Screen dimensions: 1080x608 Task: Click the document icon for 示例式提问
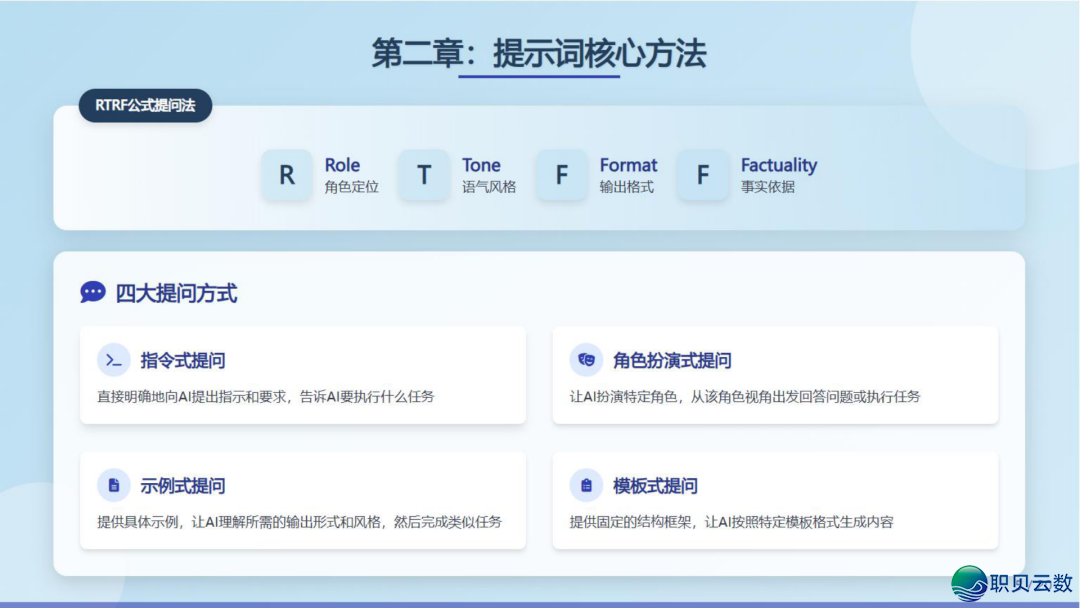coord(114,485)
